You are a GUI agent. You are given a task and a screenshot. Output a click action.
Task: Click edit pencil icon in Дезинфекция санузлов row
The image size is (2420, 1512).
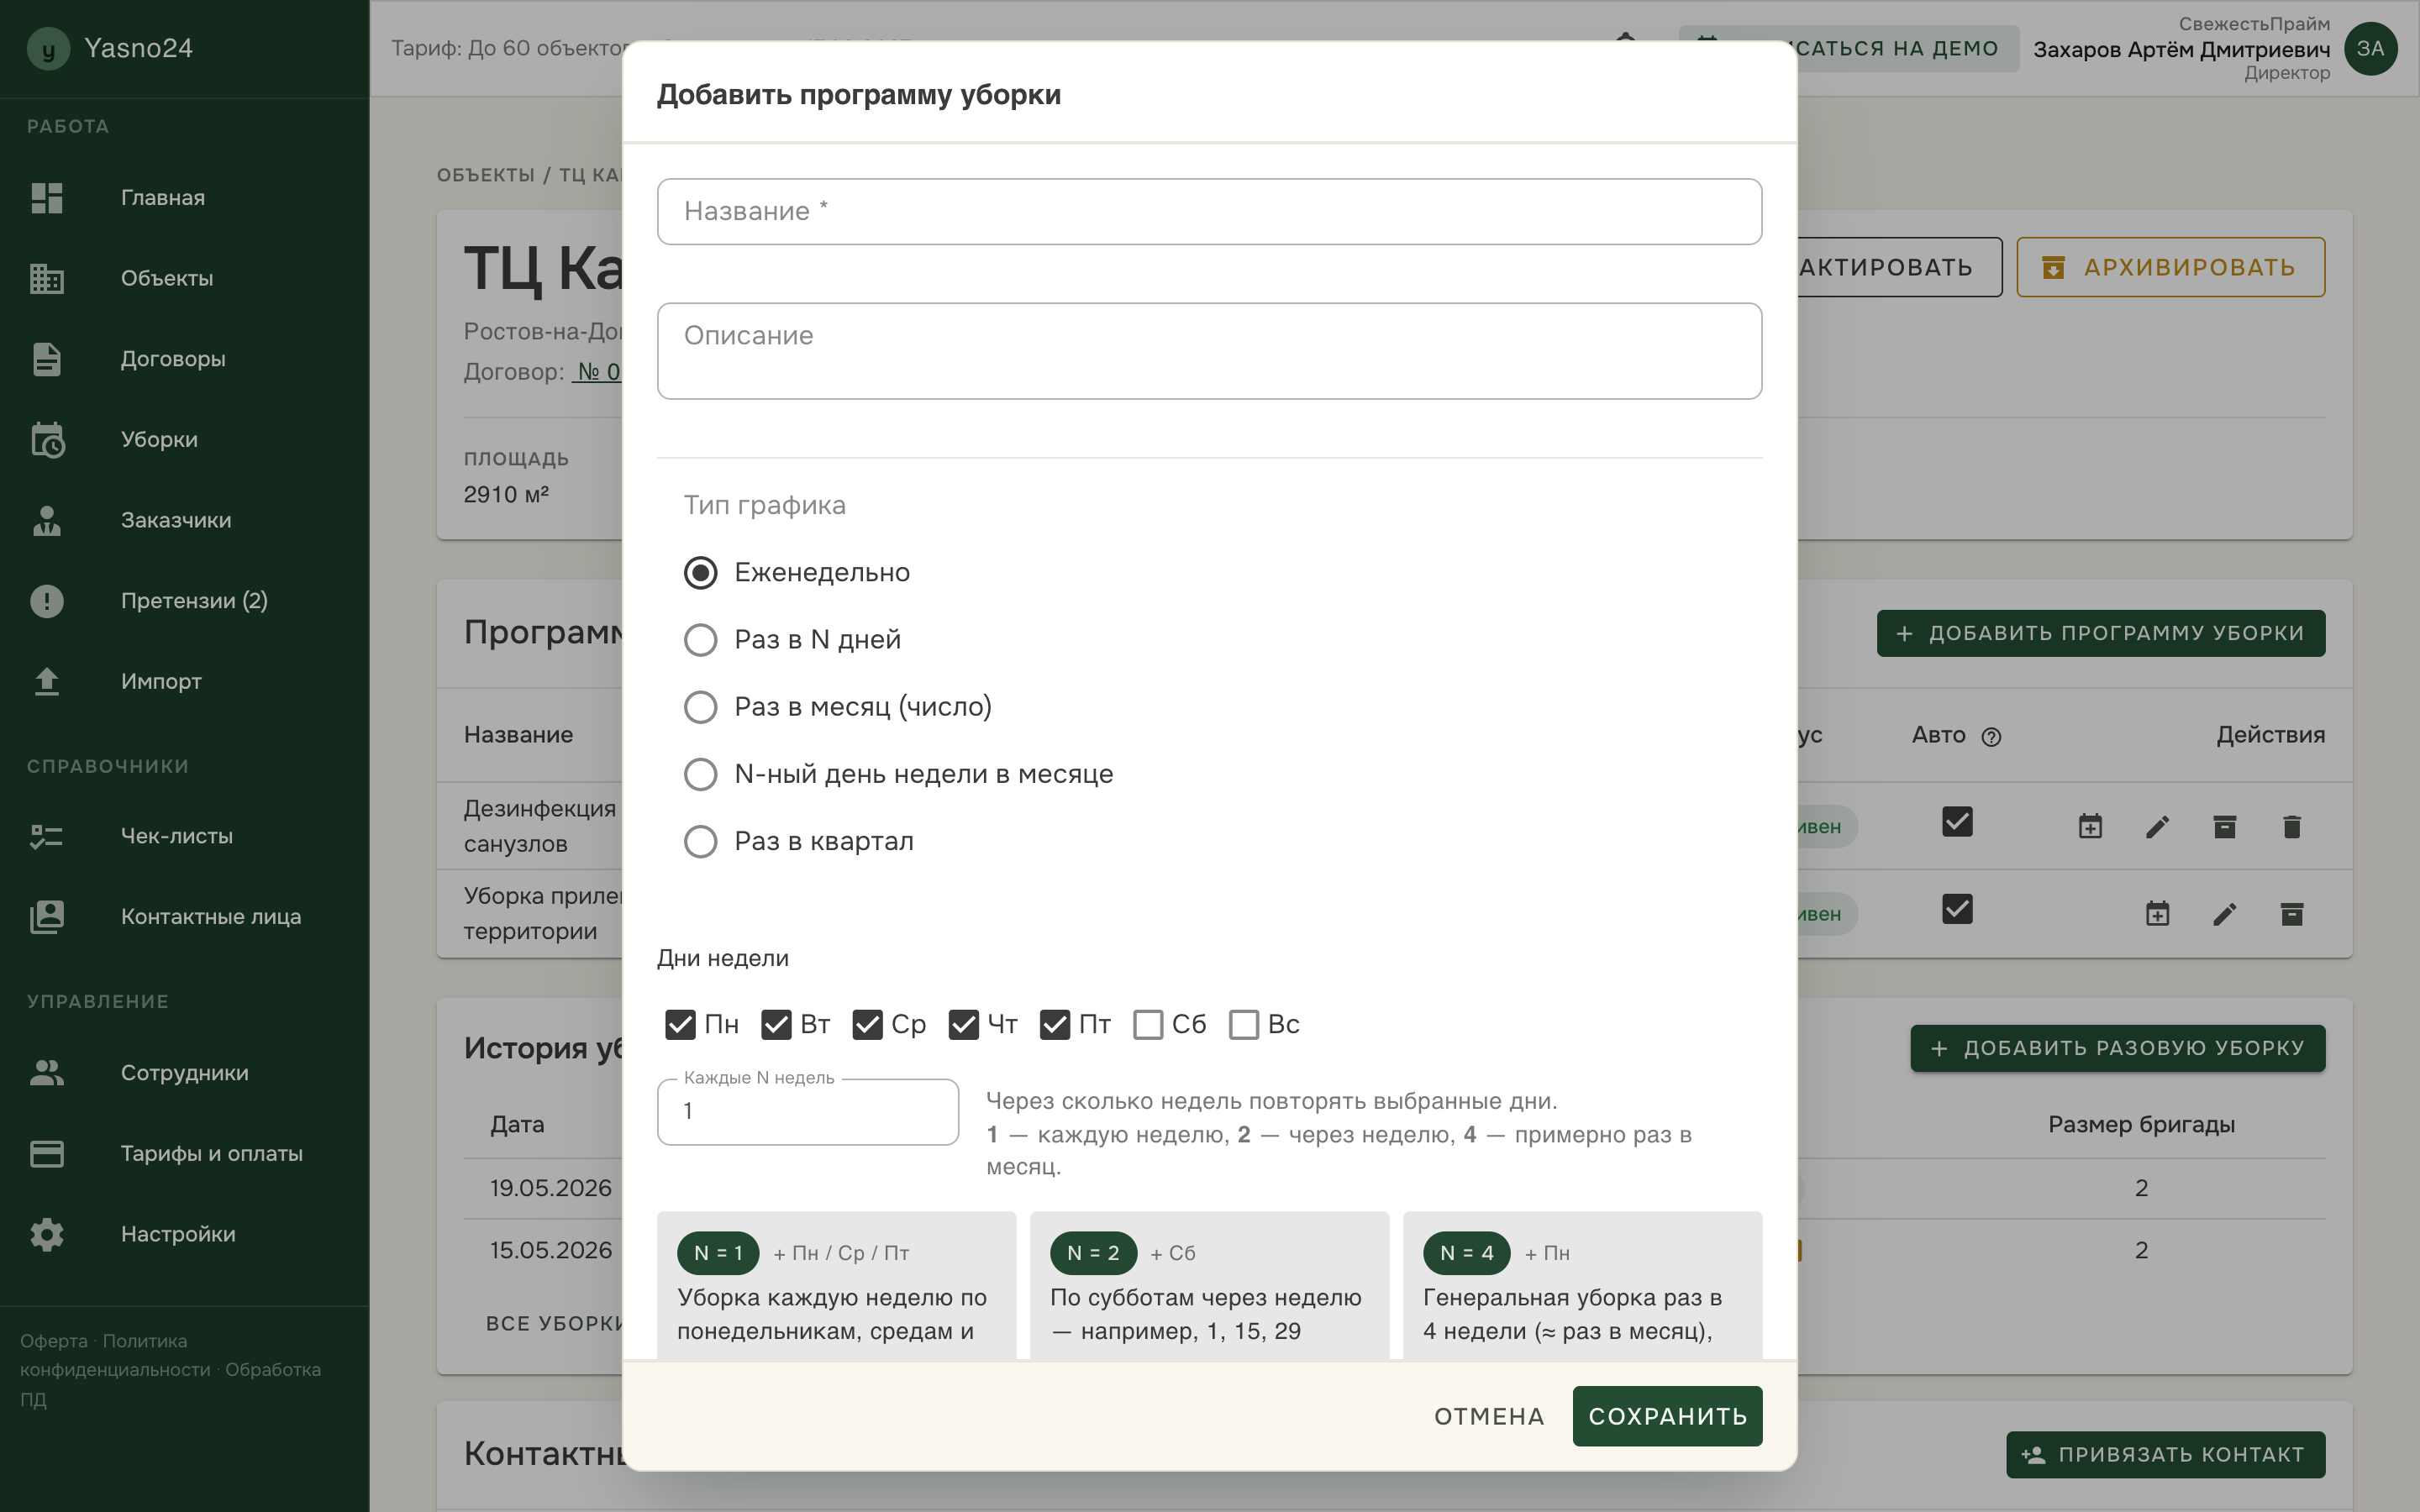coord(2157,827)
